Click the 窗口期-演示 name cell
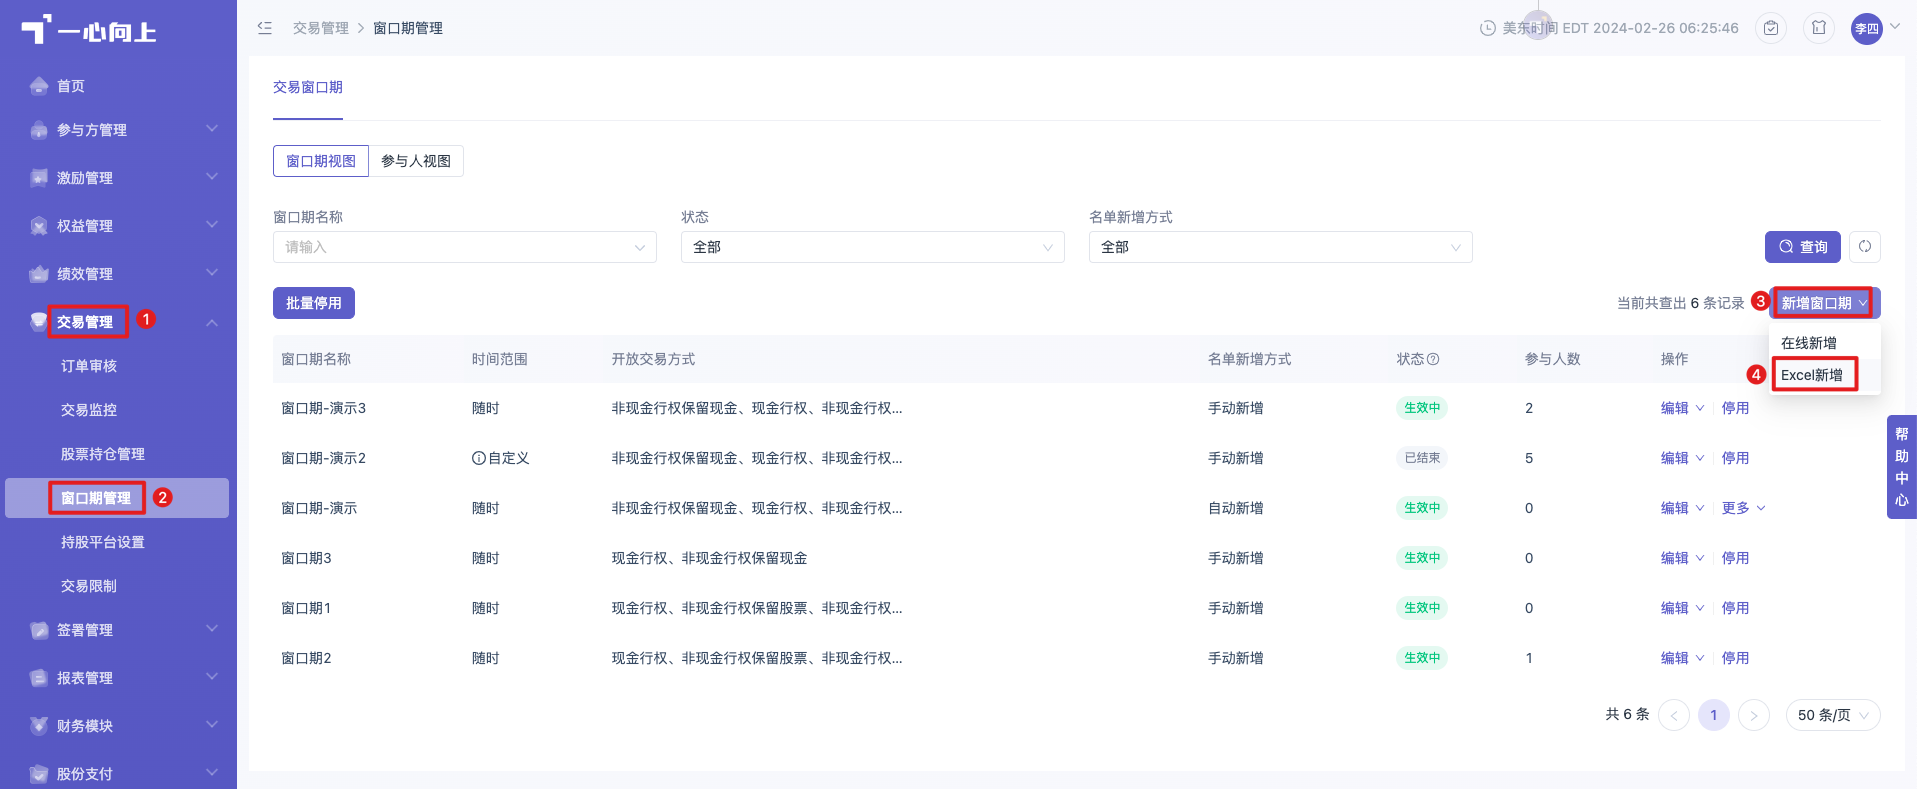Screen dimensions: 1917x789 (x=319, y=508)
